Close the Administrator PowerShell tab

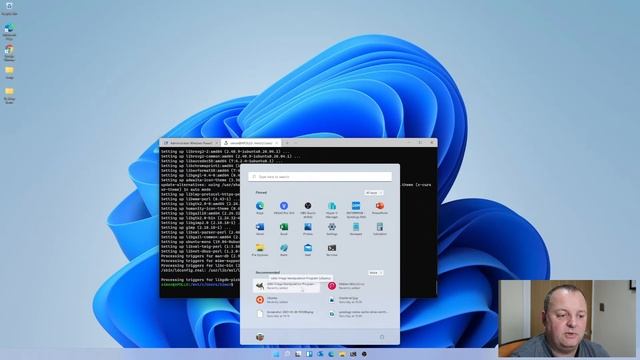tap(217, 143)
